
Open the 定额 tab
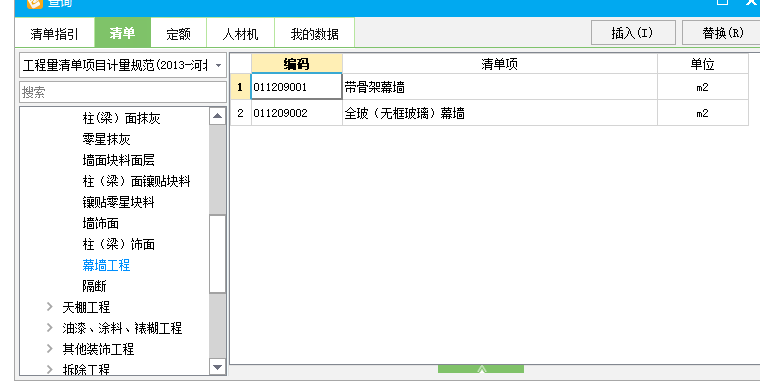click(178, 33)
